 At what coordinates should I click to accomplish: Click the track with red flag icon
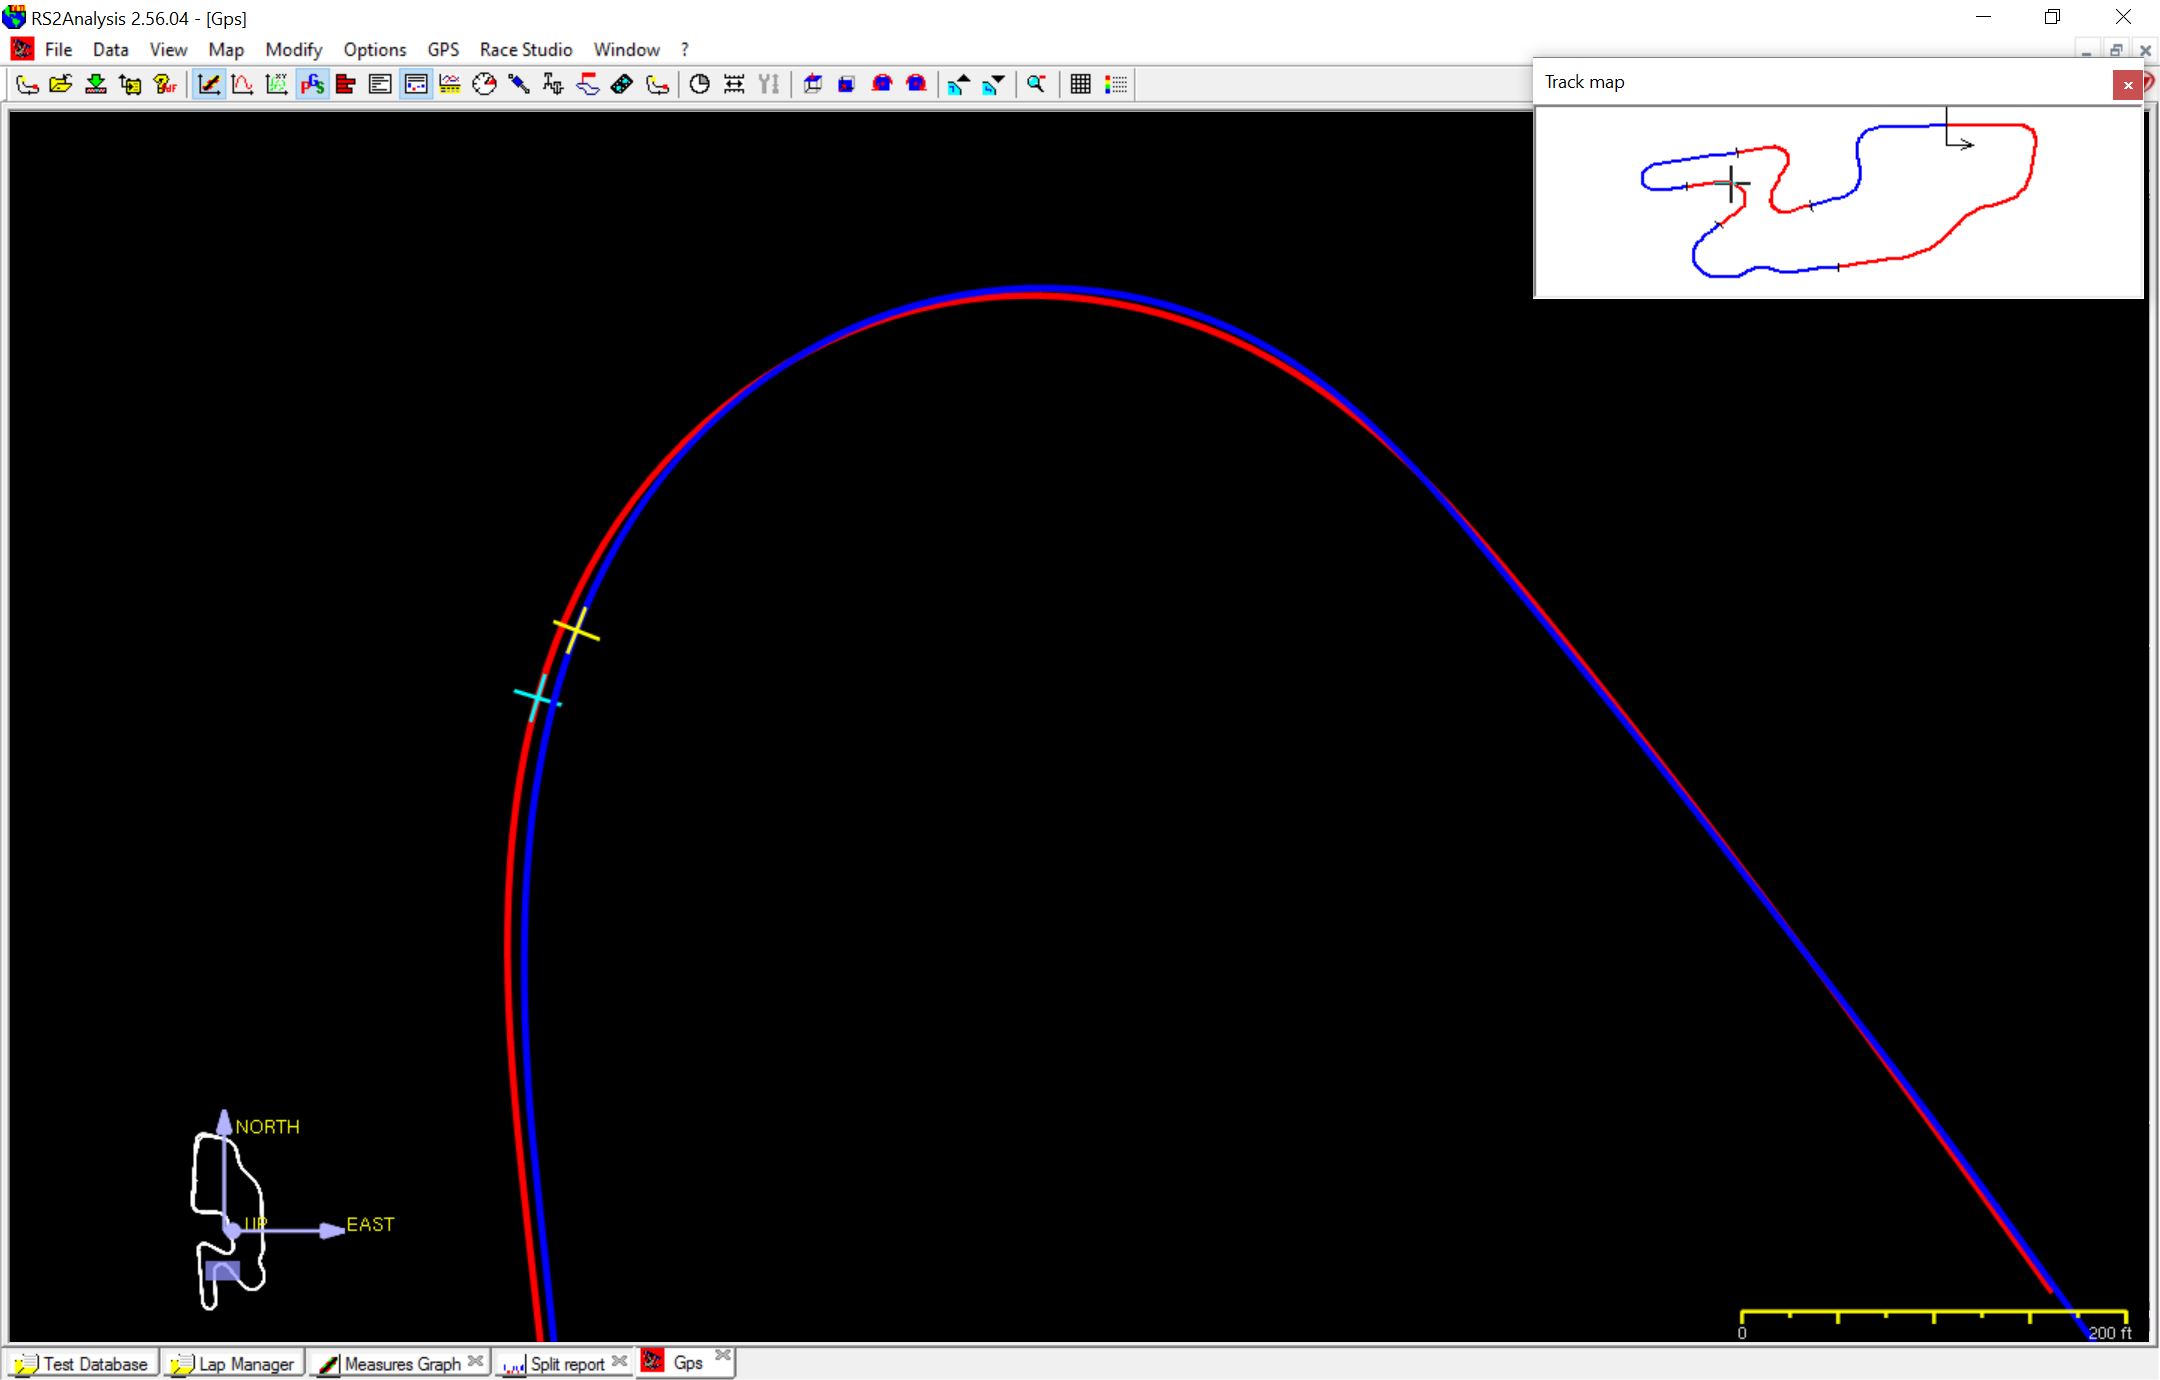588,84
